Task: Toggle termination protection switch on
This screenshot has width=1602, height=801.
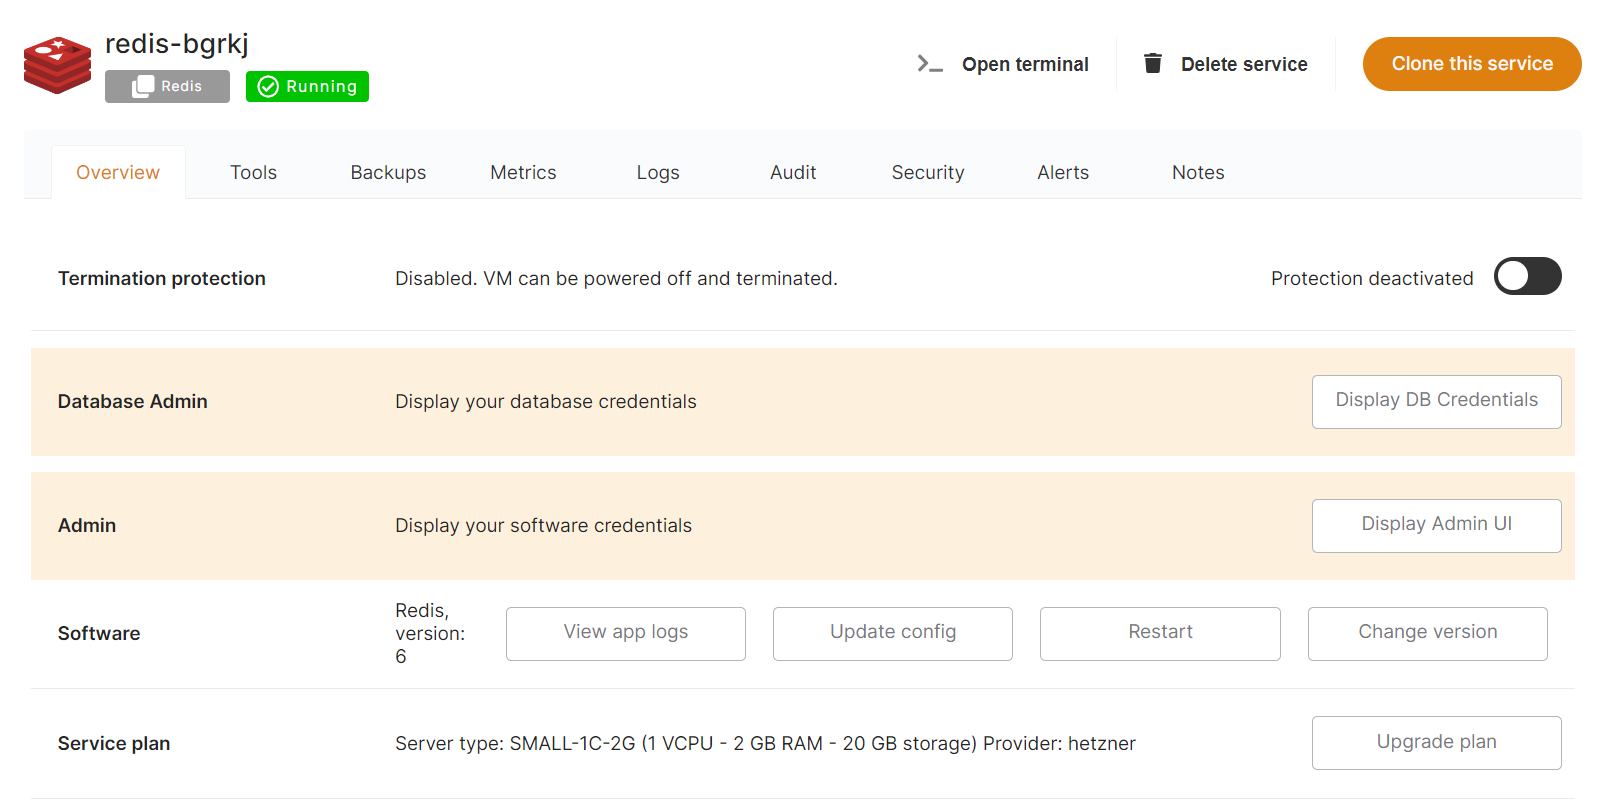Action: [1527, 277]
